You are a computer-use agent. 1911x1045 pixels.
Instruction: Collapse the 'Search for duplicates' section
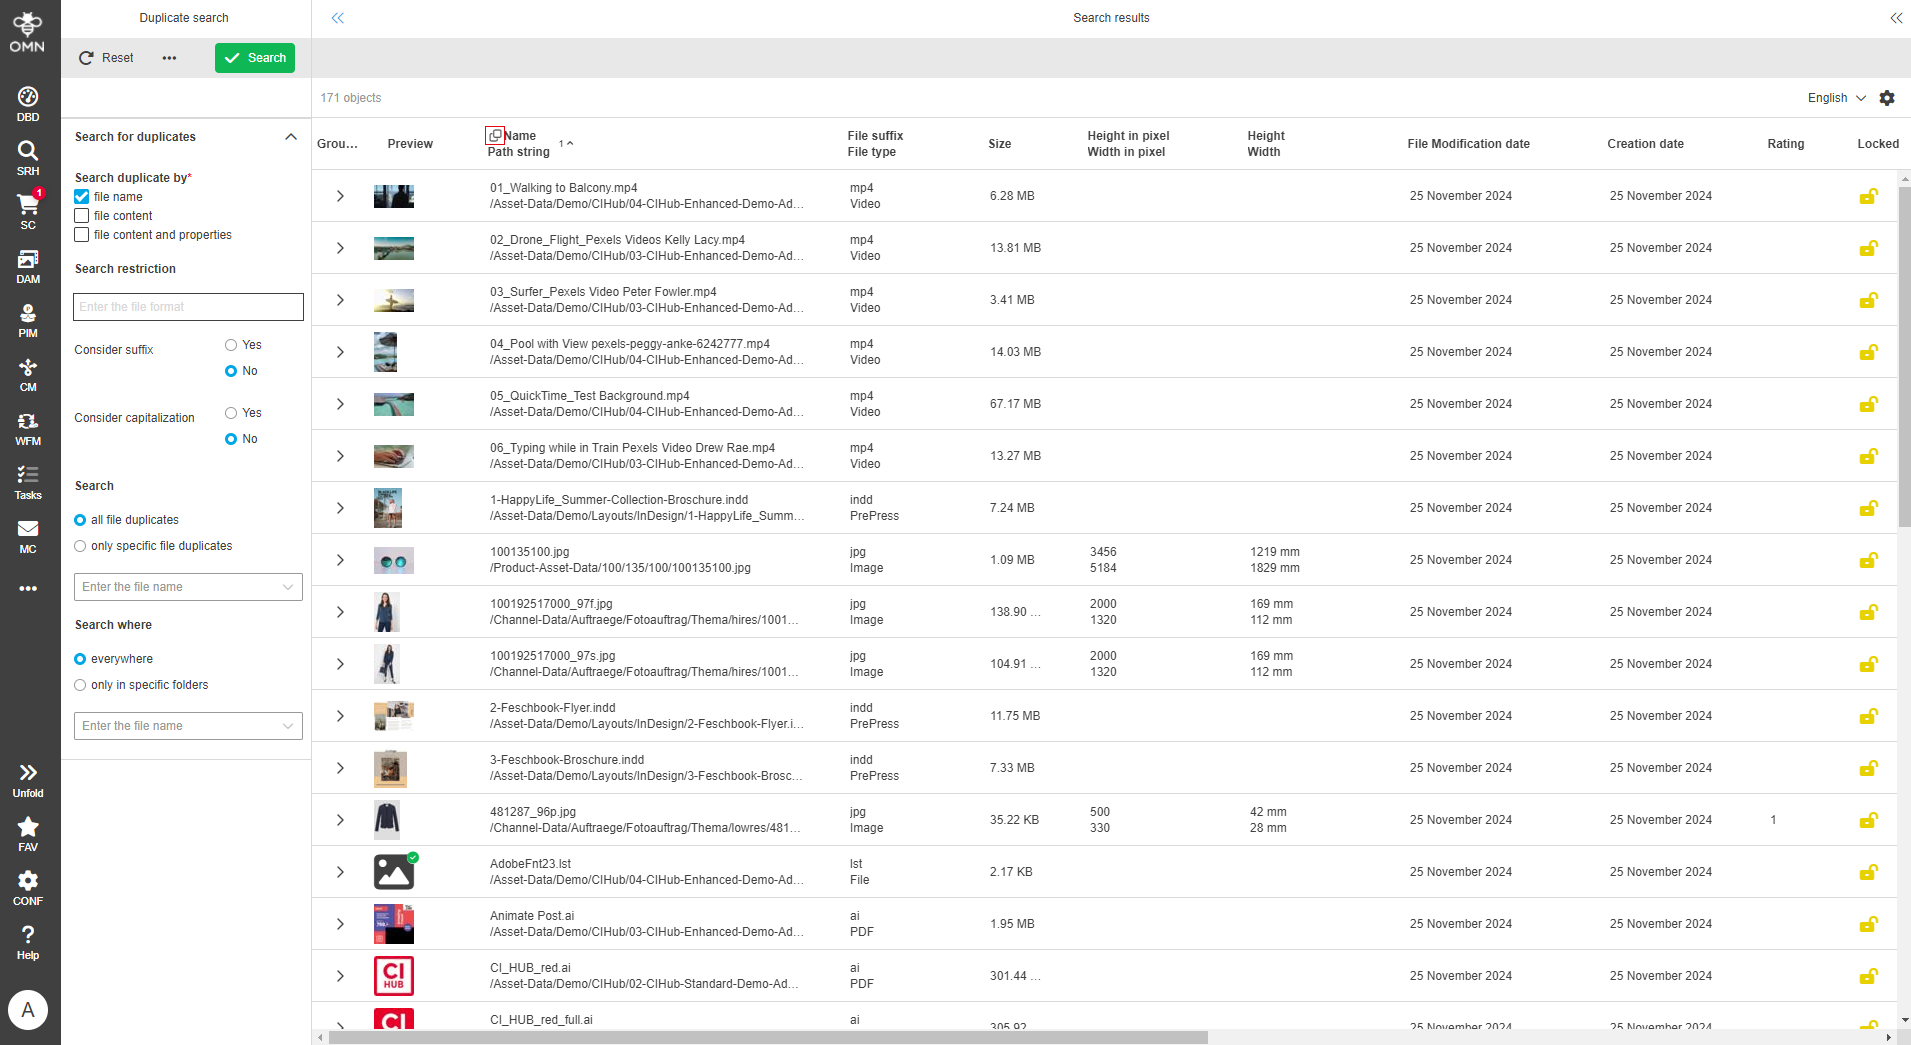coord(291,136)
